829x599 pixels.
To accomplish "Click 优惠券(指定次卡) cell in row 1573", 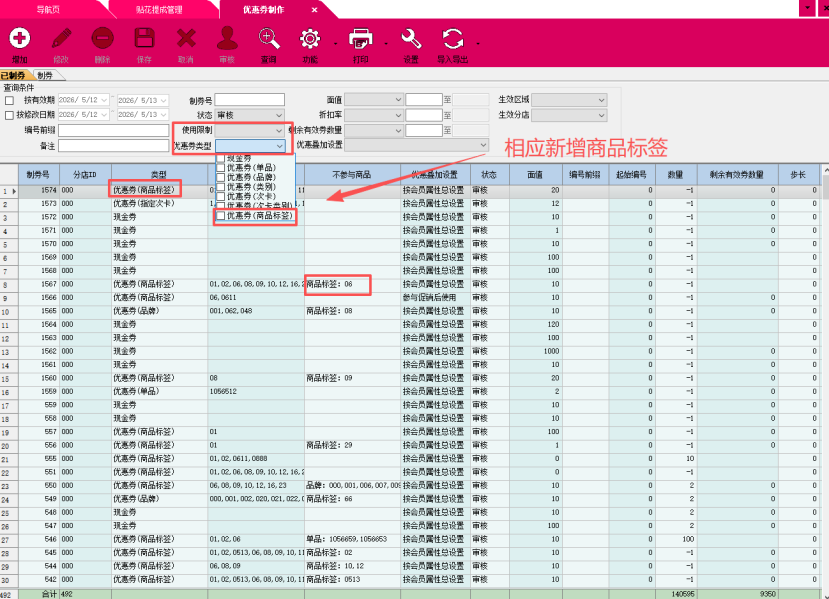I will pos(160,204).
